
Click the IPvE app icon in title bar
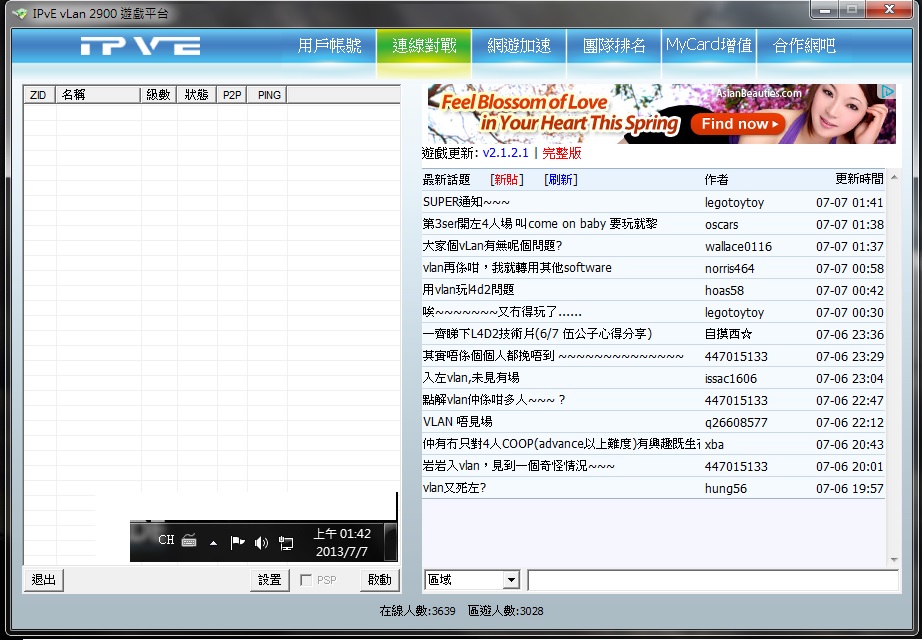point(19,13)
